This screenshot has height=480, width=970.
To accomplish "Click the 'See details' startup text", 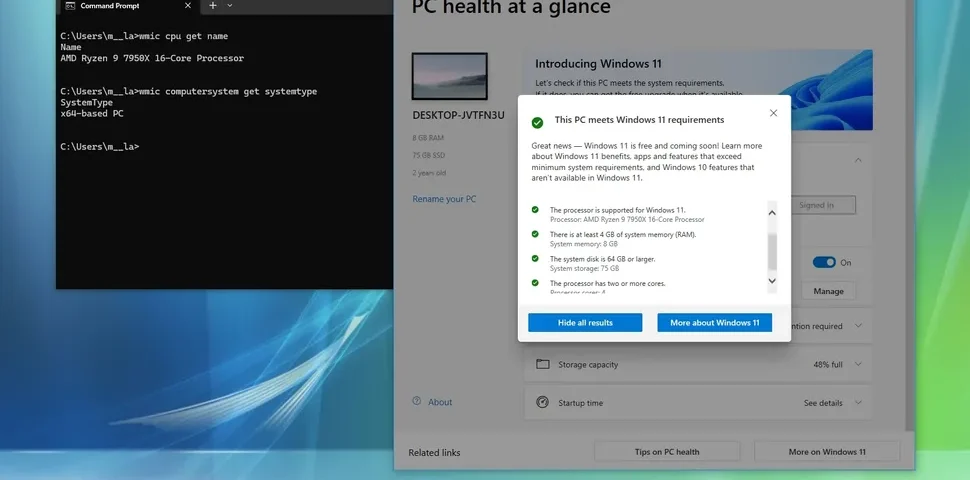I will tap(823, 403).
